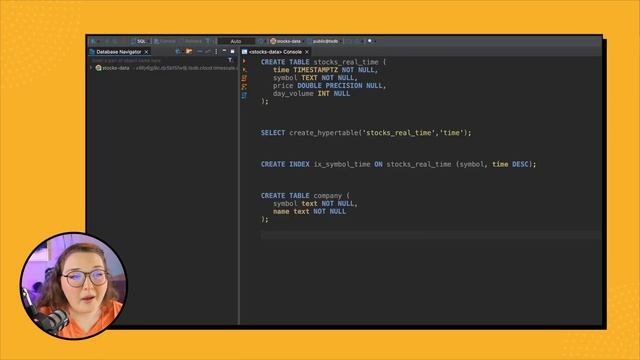The width and height of the screenshot is (640, 360).
Task: Open the Auto commit mode dropdown
Action: coord(236,41)
